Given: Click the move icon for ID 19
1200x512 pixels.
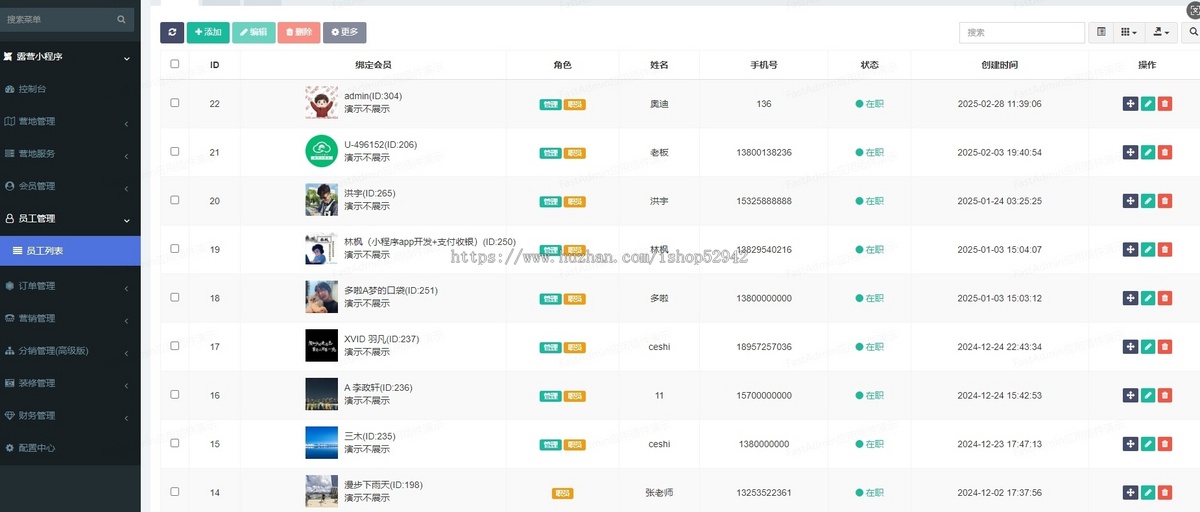Looking at the screenshot, I should [1130, 249].
